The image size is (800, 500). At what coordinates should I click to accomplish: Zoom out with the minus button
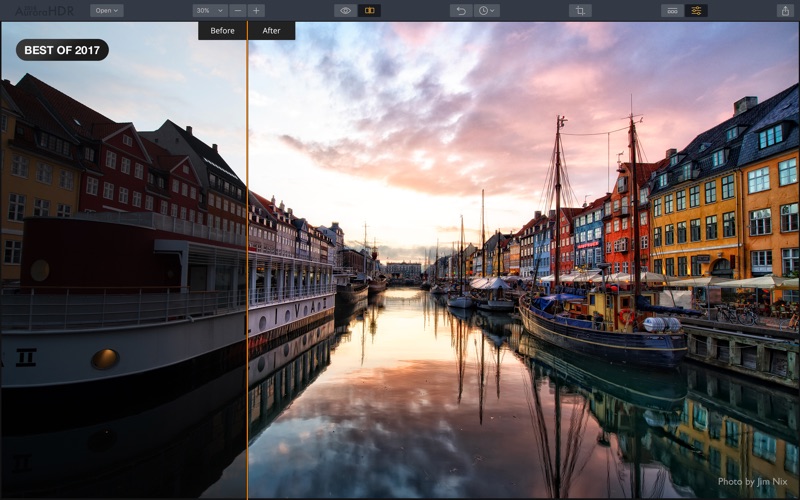click(237, 11)
